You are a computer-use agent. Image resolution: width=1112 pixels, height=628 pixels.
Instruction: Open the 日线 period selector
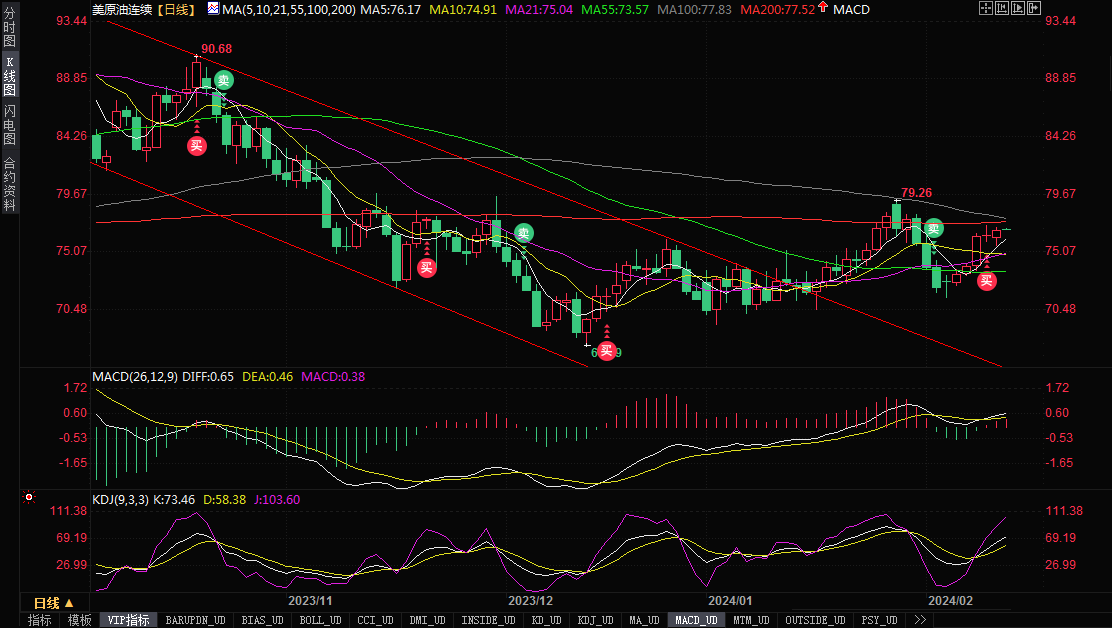pyautogui.click(x=53, y=603)
